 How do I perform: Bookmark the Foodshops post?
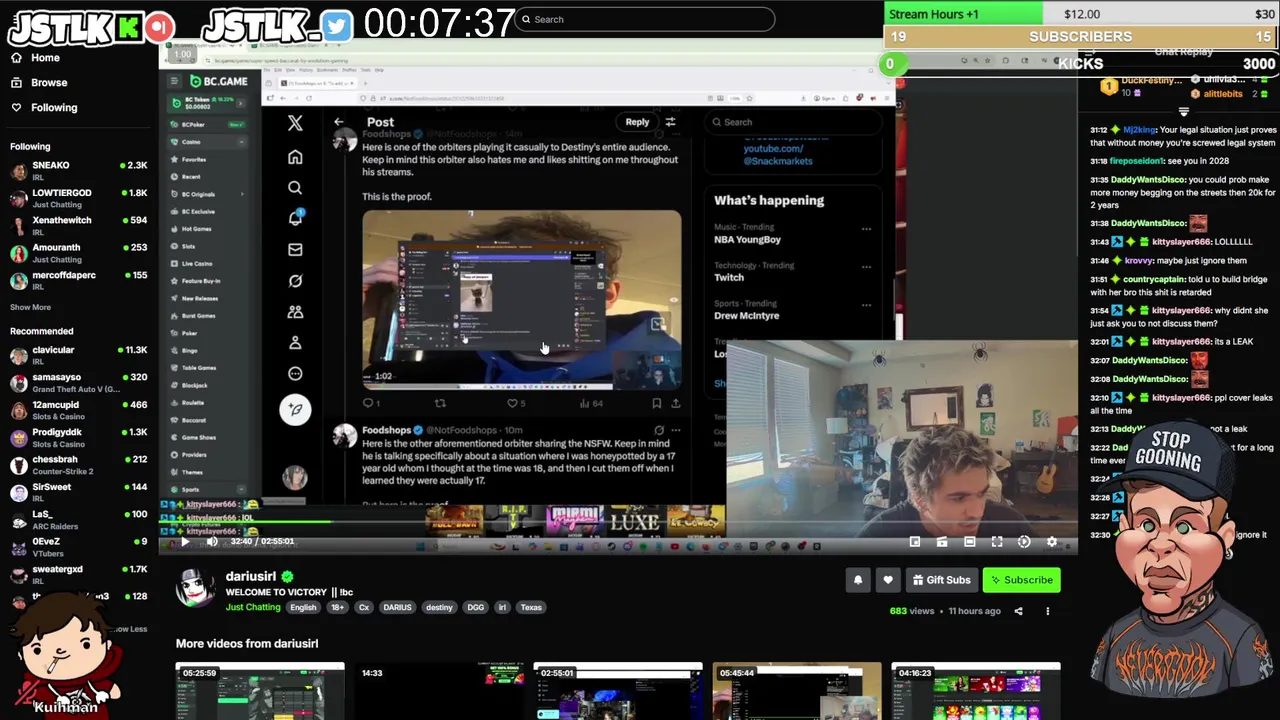[x=656, y=403]
